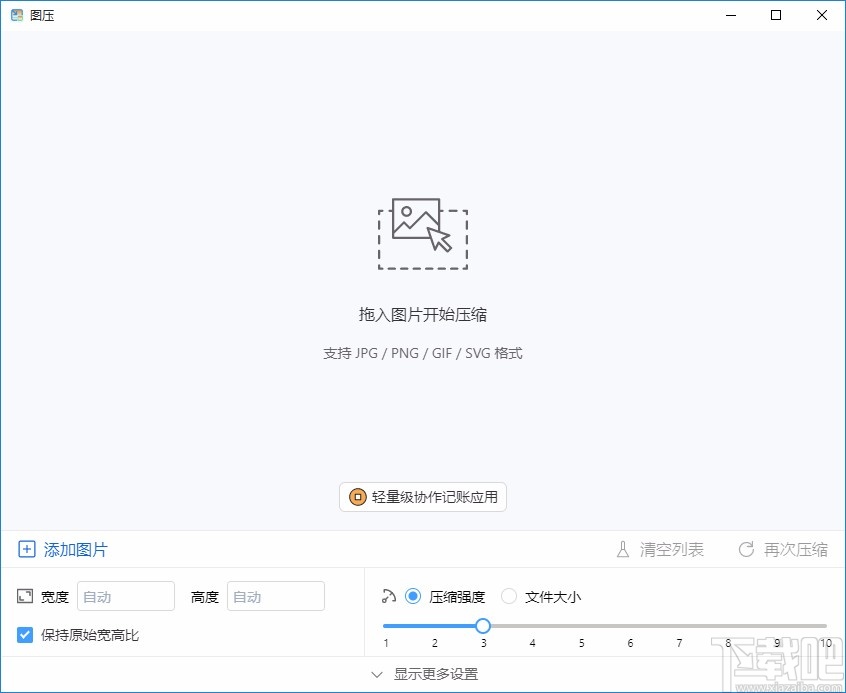Click the 添加图片 plus icon

tap(26, 549)
